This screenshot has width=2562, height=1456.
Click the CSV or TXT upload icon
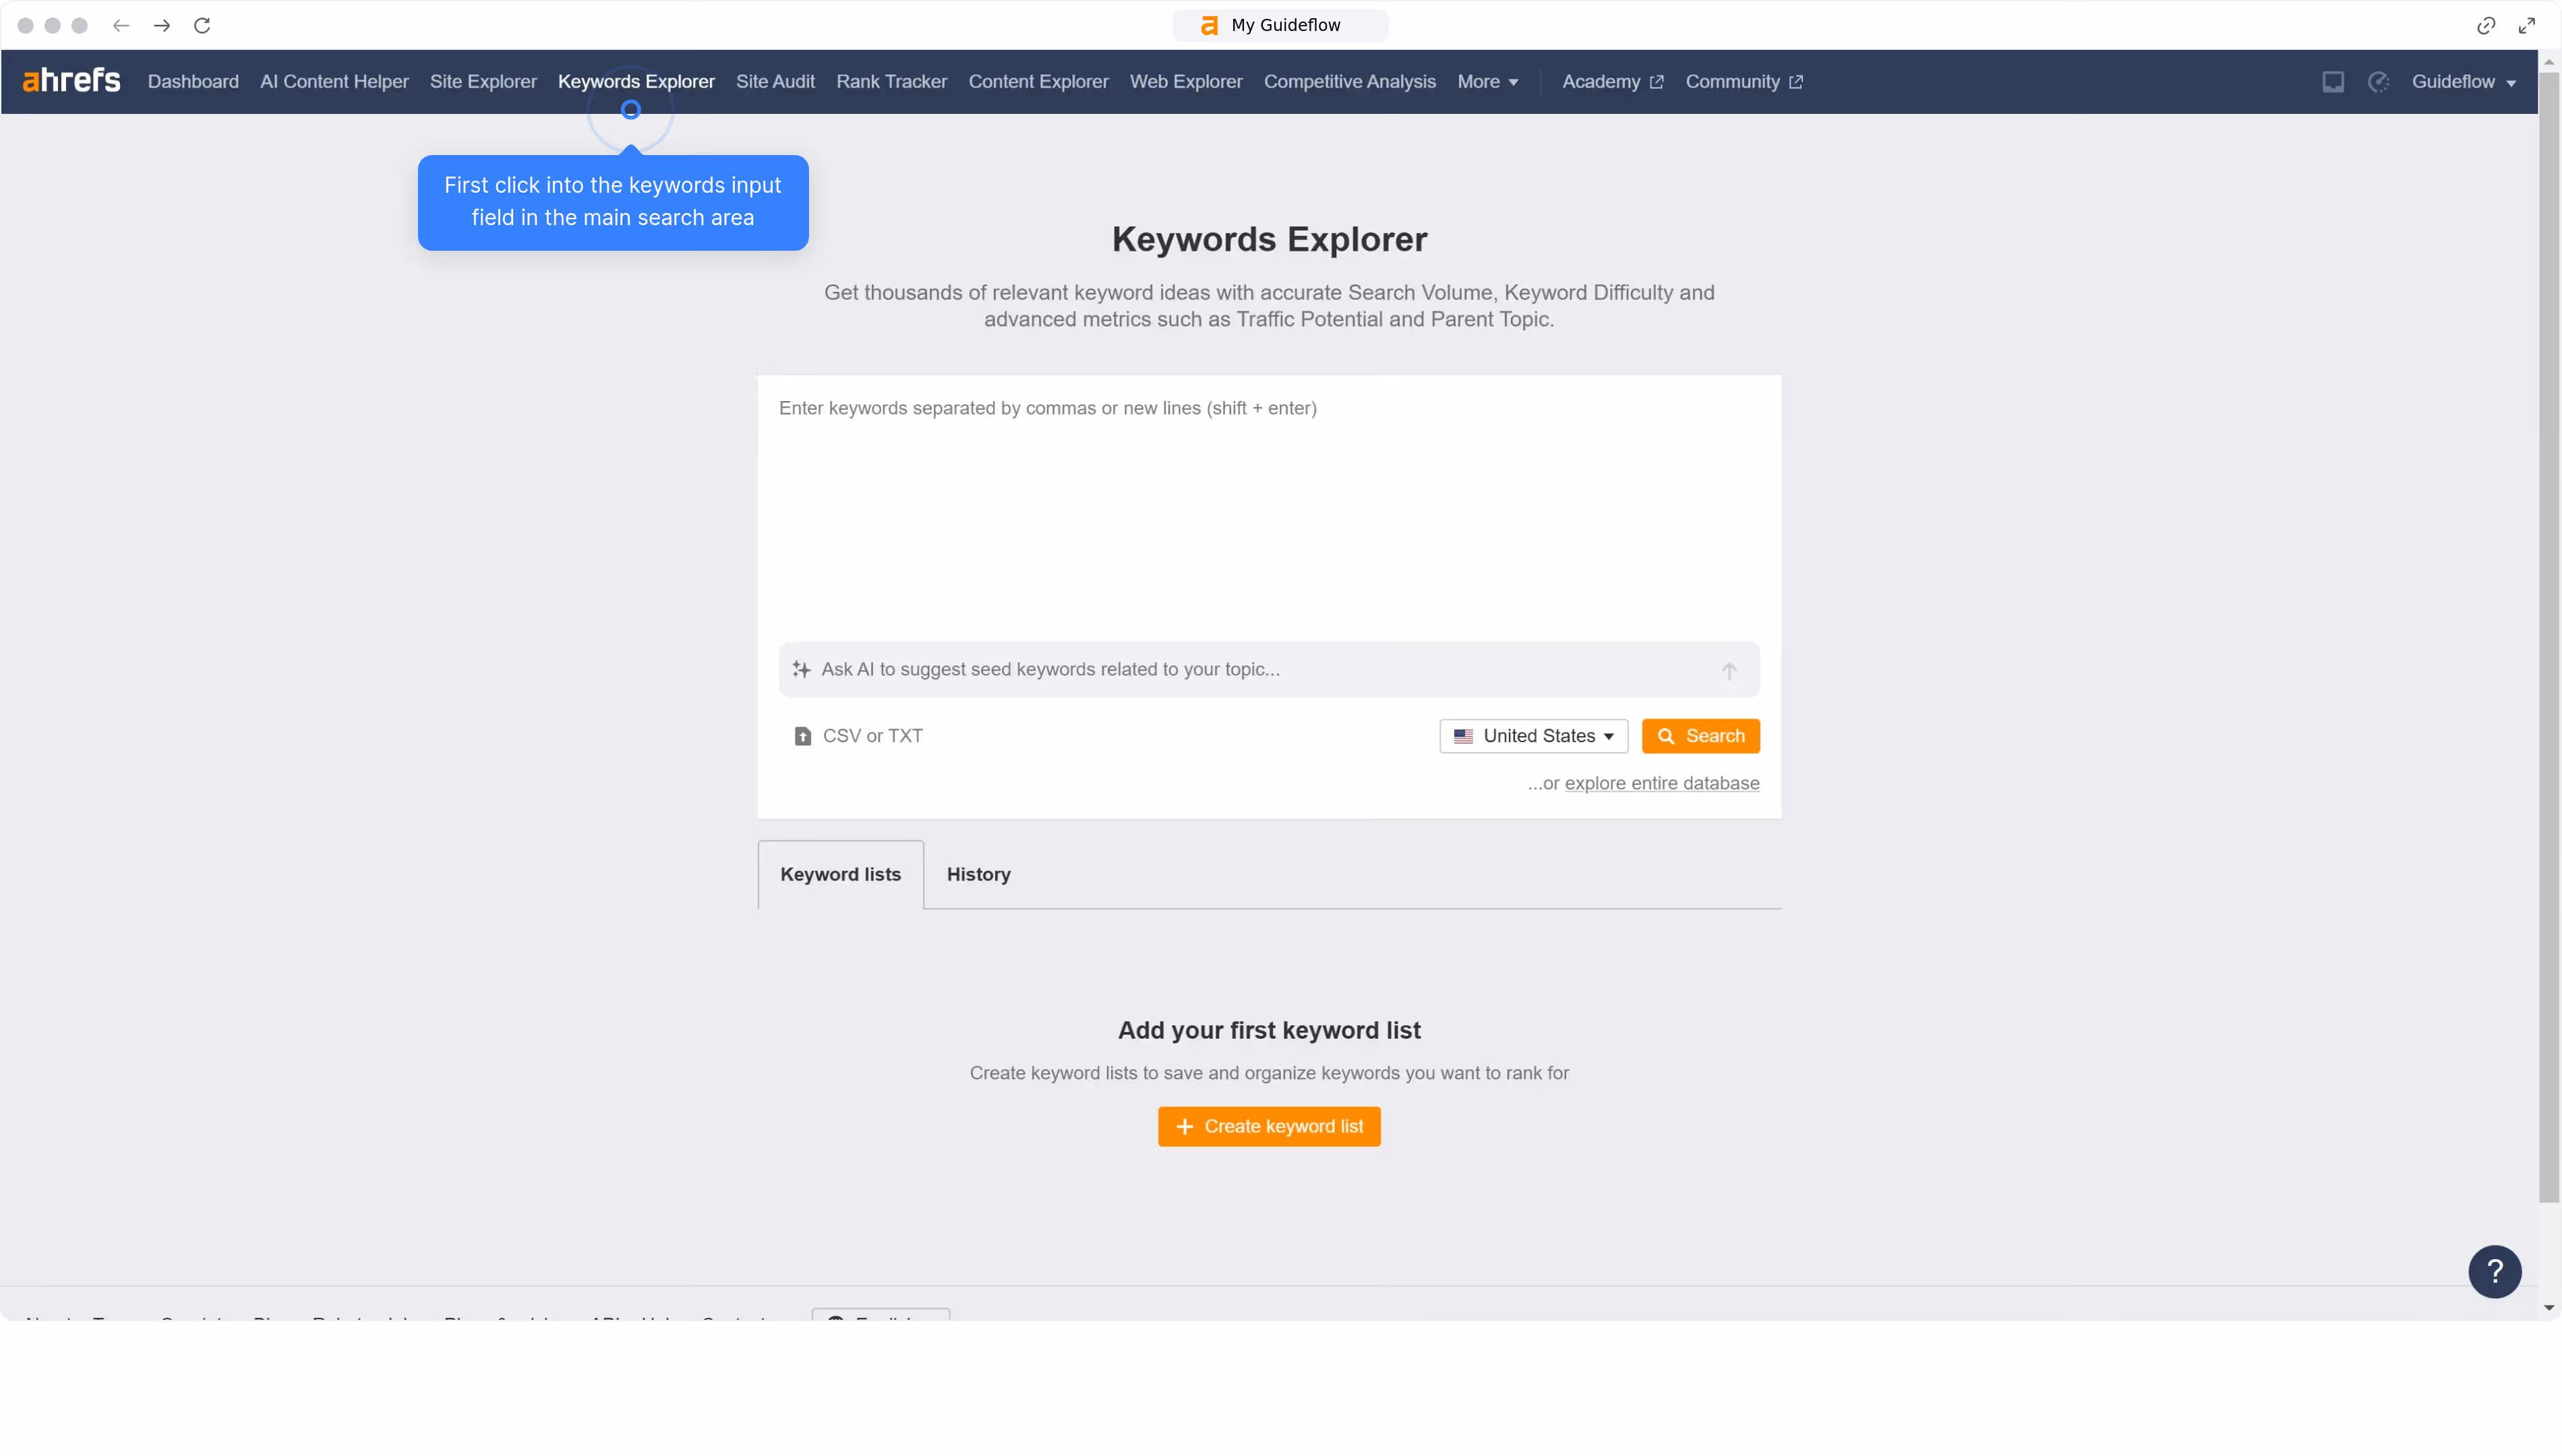click(803, 735)
